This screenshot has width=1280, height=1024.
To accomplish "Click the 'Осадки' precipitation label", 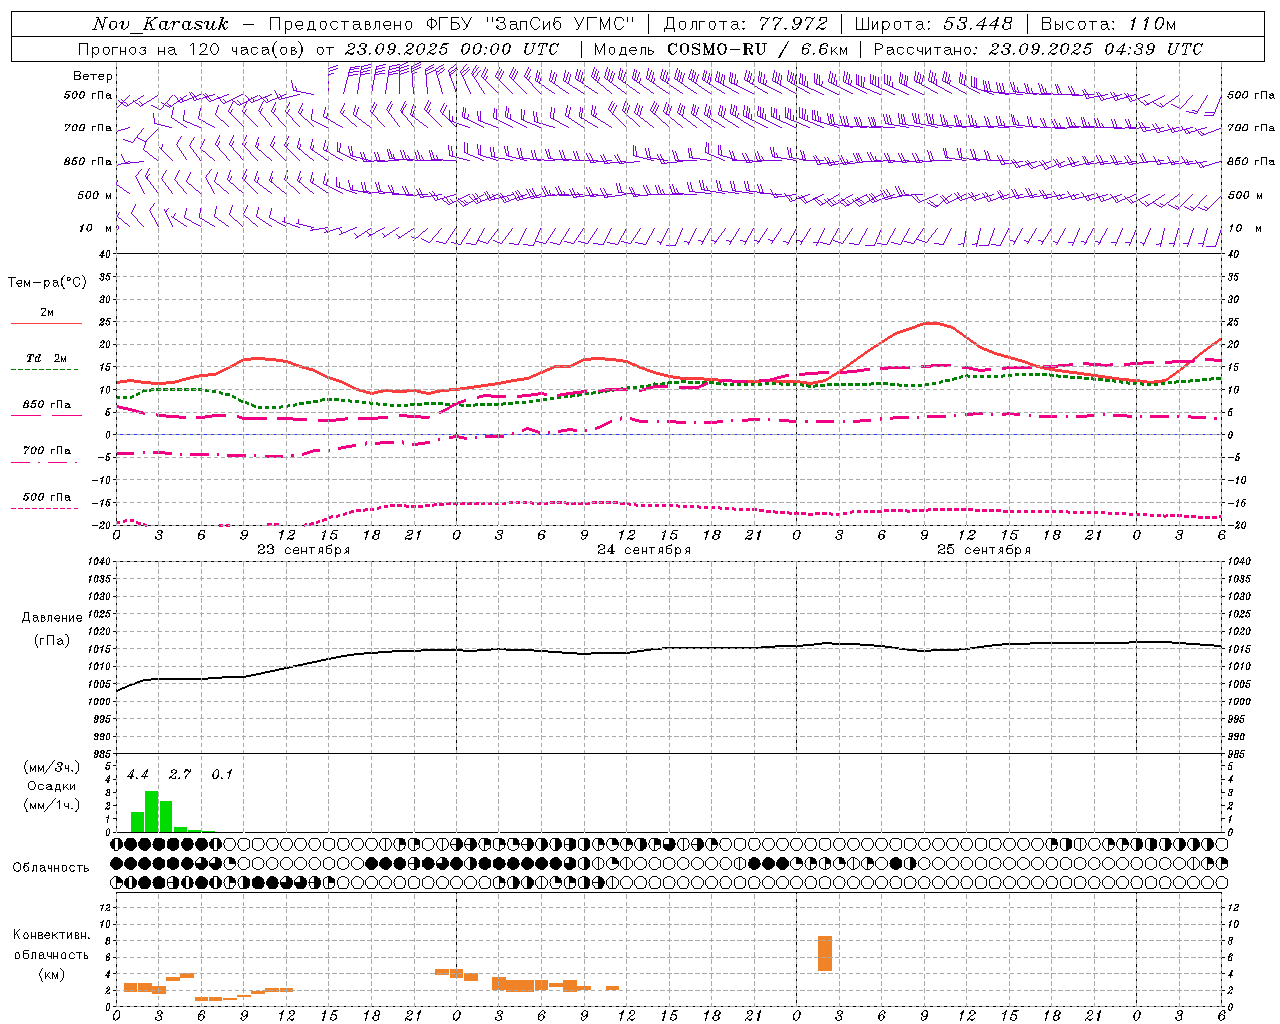I will pyautogui.click(x=52, y=786).
